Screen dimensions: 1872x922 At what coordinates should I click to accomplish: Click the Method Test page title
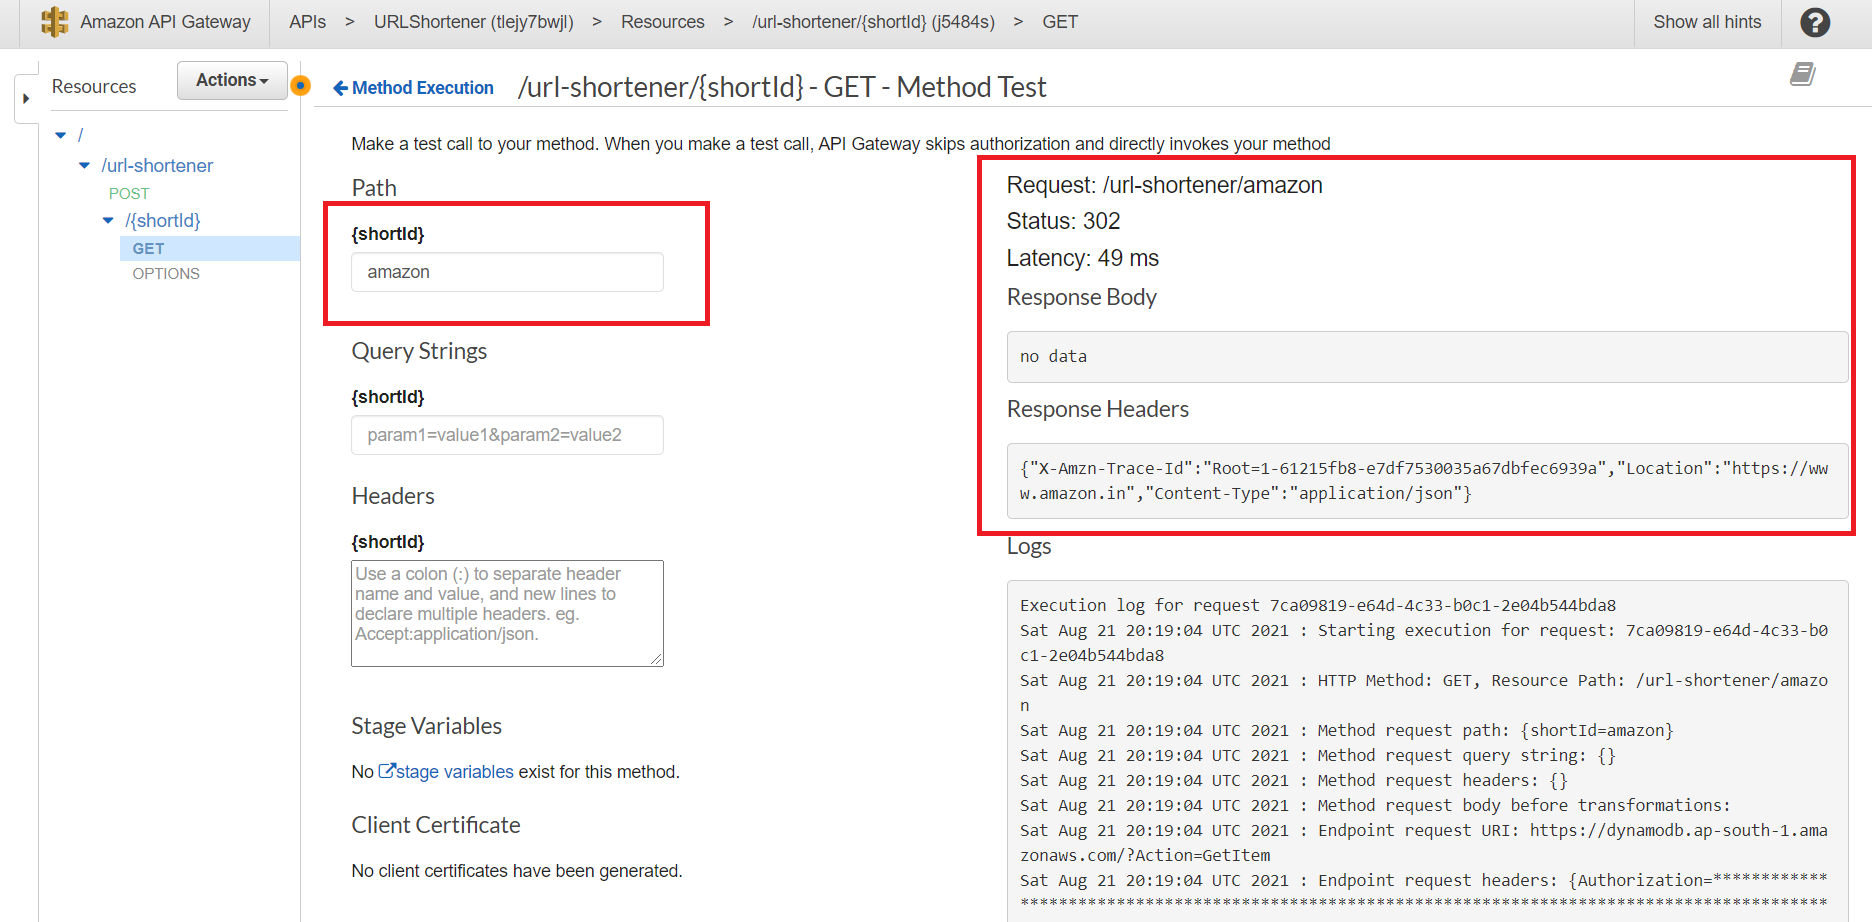tap(782, 88)
